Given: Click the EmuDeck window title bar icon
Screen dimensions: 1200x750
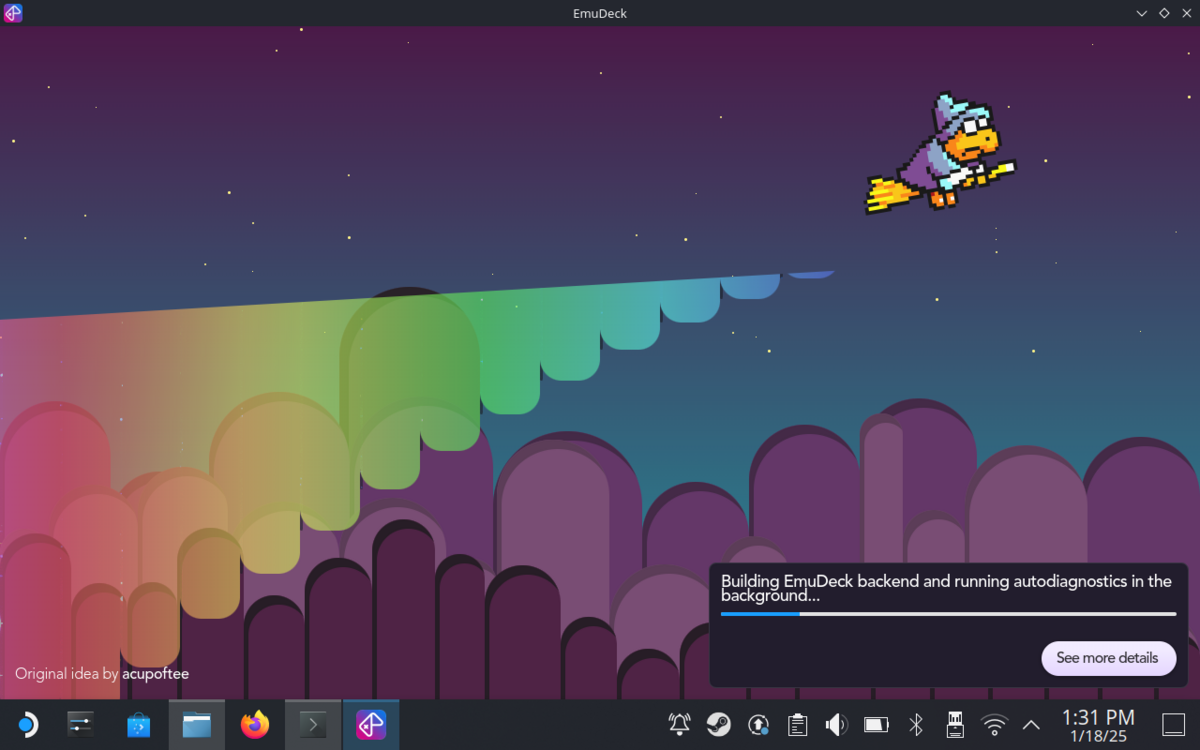Looking at the screenshot, I should pyautogui.click(x=13, y=13).
